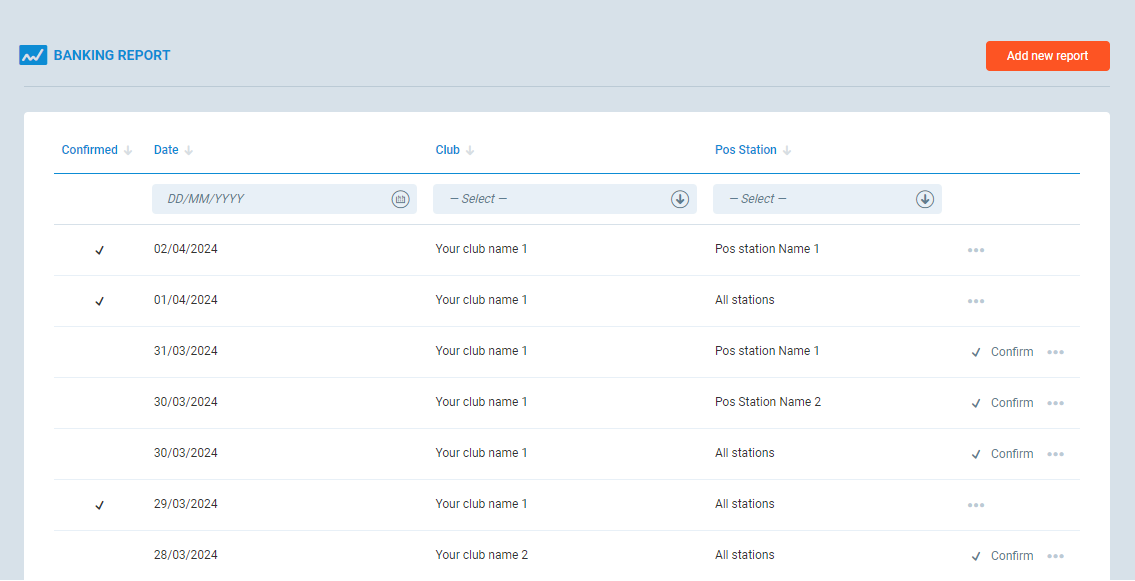Expand the Pos Station filter dropdown
Viewport: 1135px width, 581px height.
[925, 199]
